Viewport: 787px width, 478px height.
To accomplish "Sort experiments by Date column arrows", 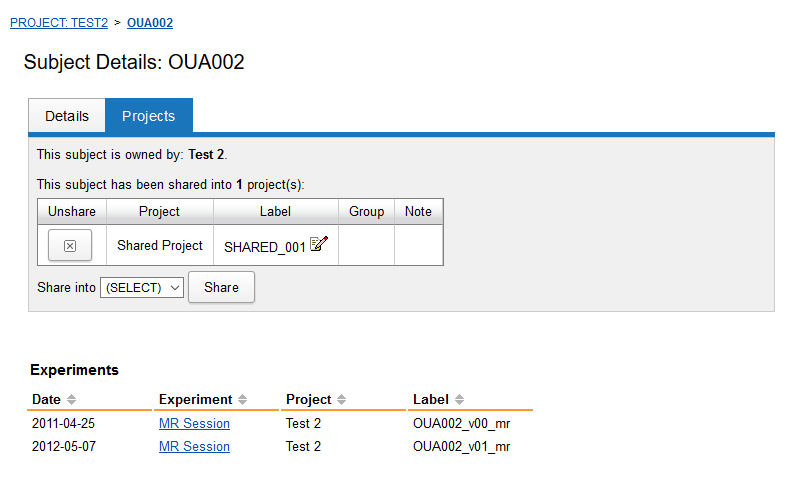I will tap(72, 400).
